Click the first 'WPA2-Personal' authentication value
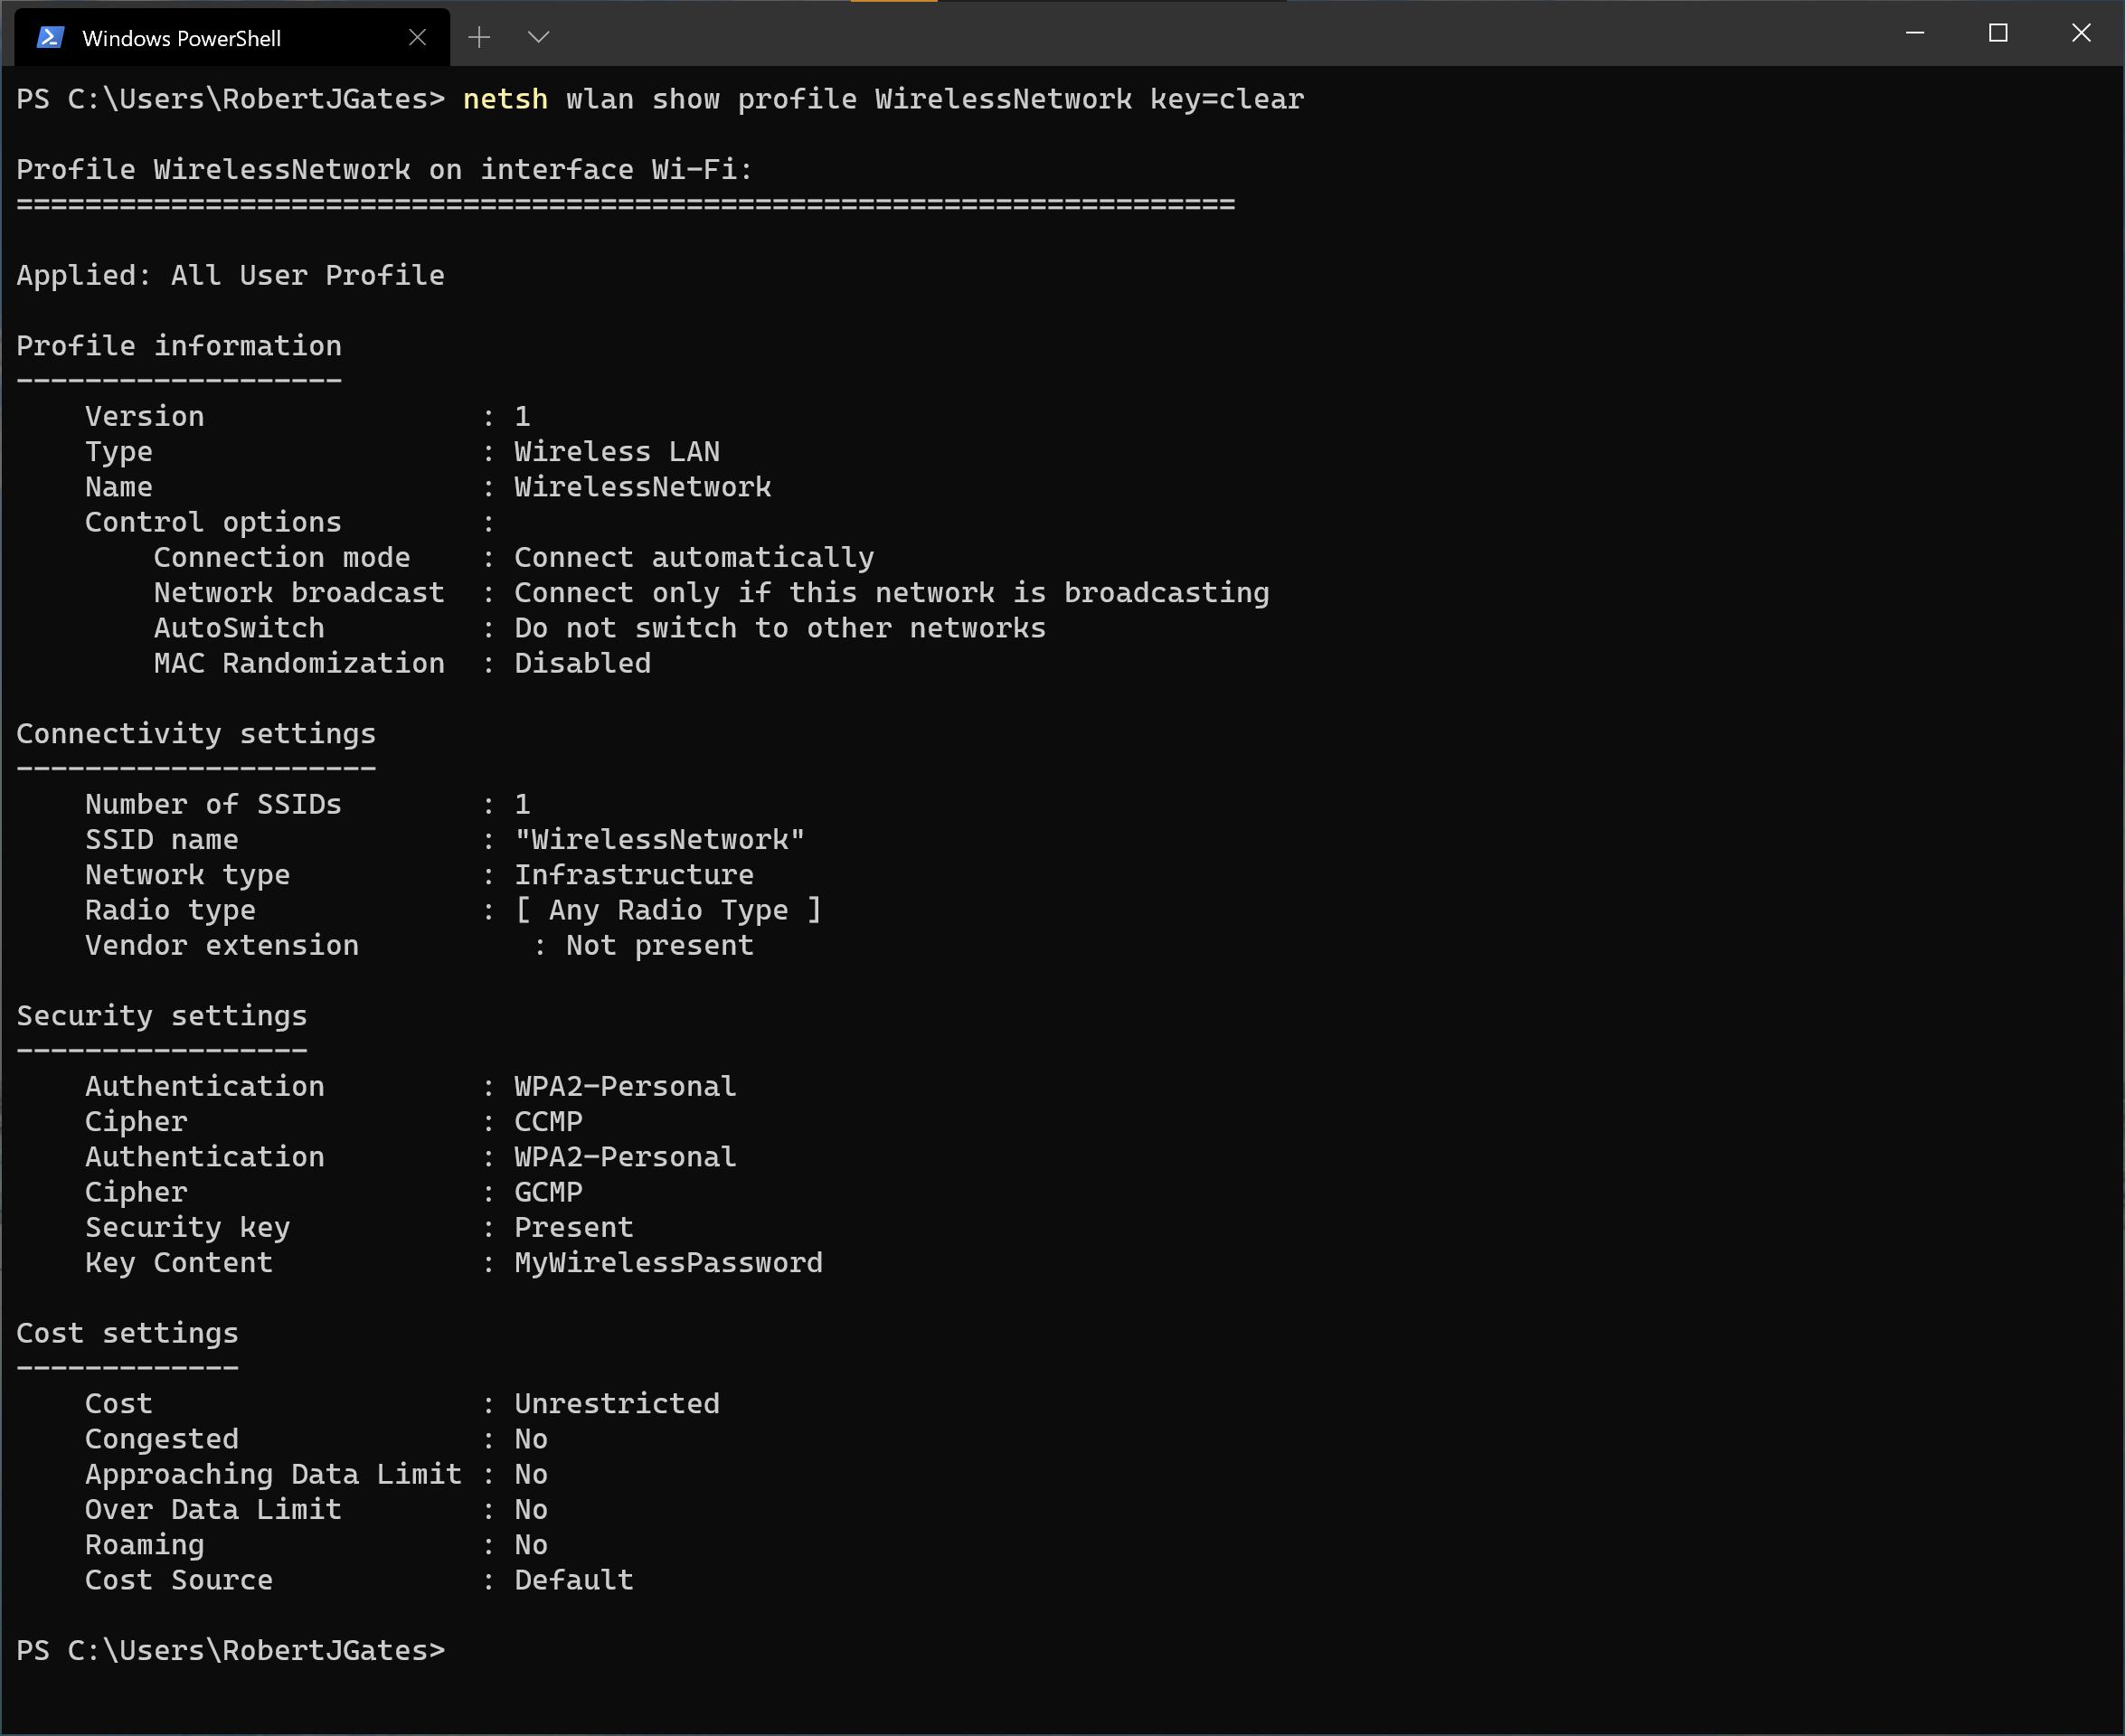 pyautogui.click(x=625, y=1086)
